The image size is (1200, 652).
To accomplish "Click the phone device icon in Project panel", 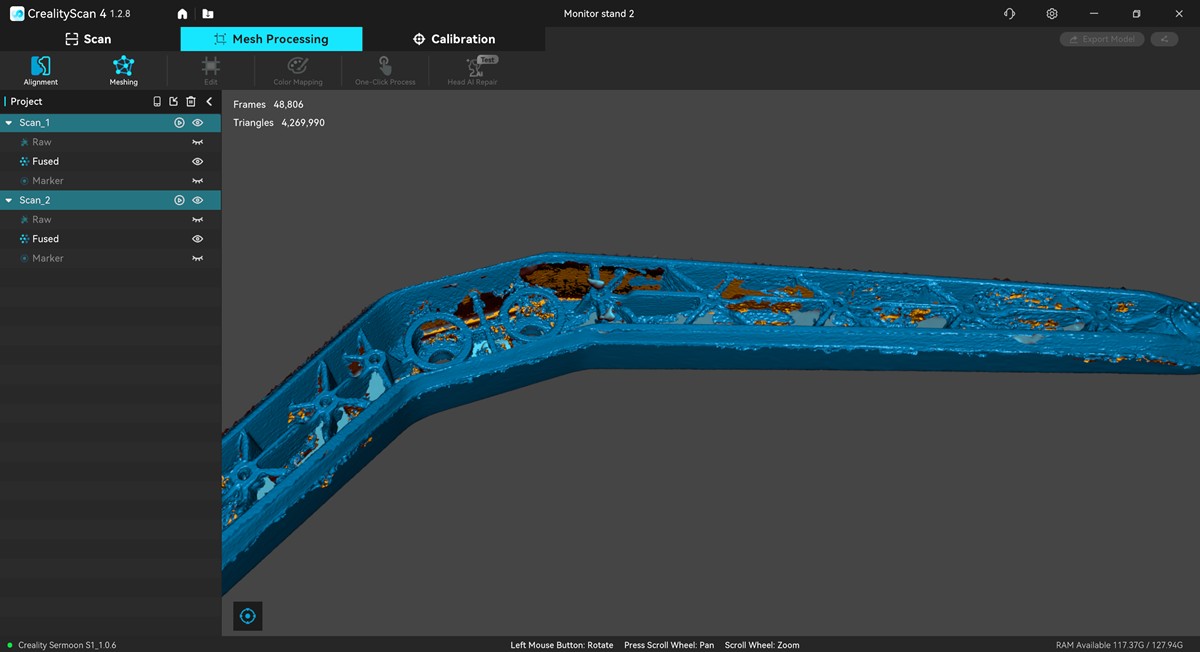I will pos(157,102).
